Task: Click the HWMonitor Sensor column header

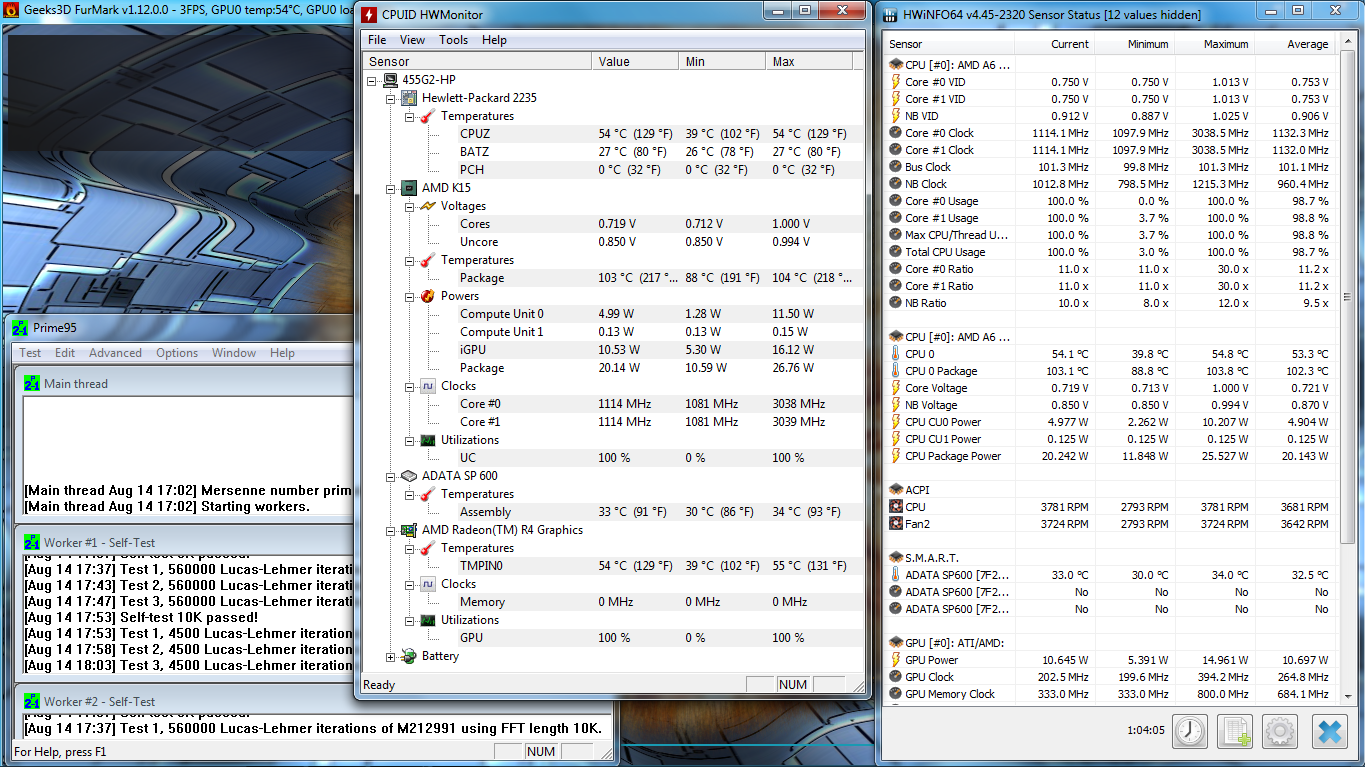Action: tap(478, 61)
